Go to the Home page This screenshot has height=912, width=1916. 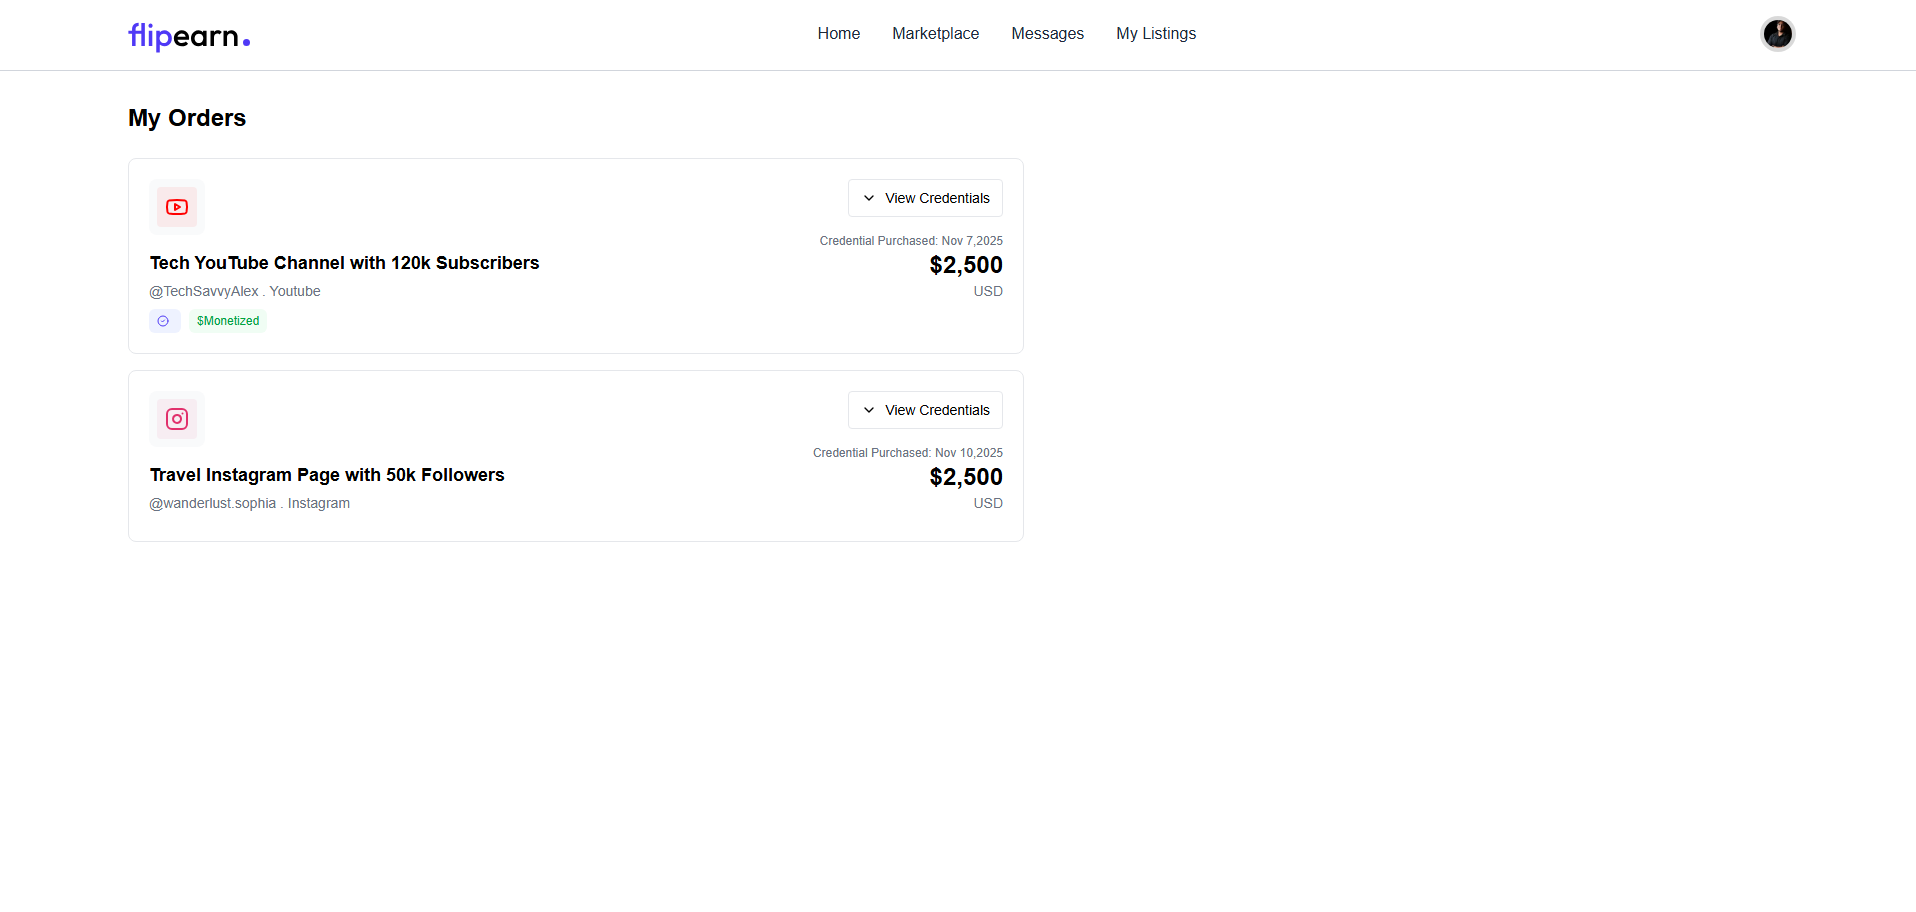(x=838, y=34)
